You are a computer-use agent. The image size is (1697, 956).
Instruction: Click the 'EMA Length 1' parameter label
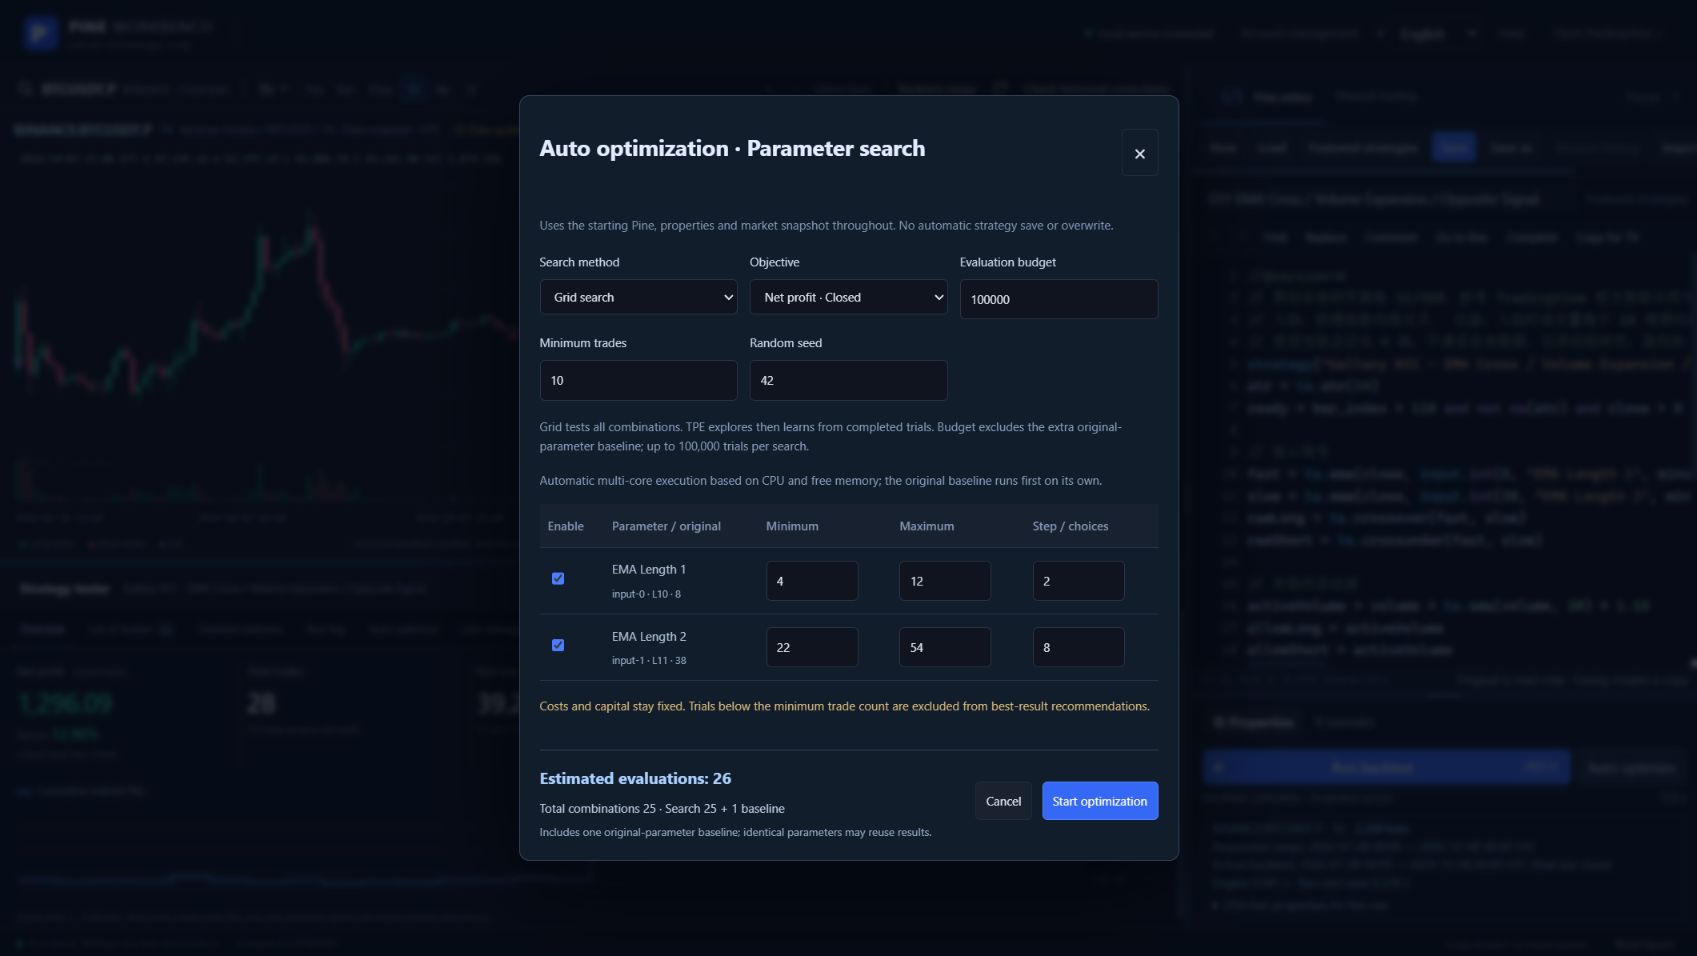point(649,569)
